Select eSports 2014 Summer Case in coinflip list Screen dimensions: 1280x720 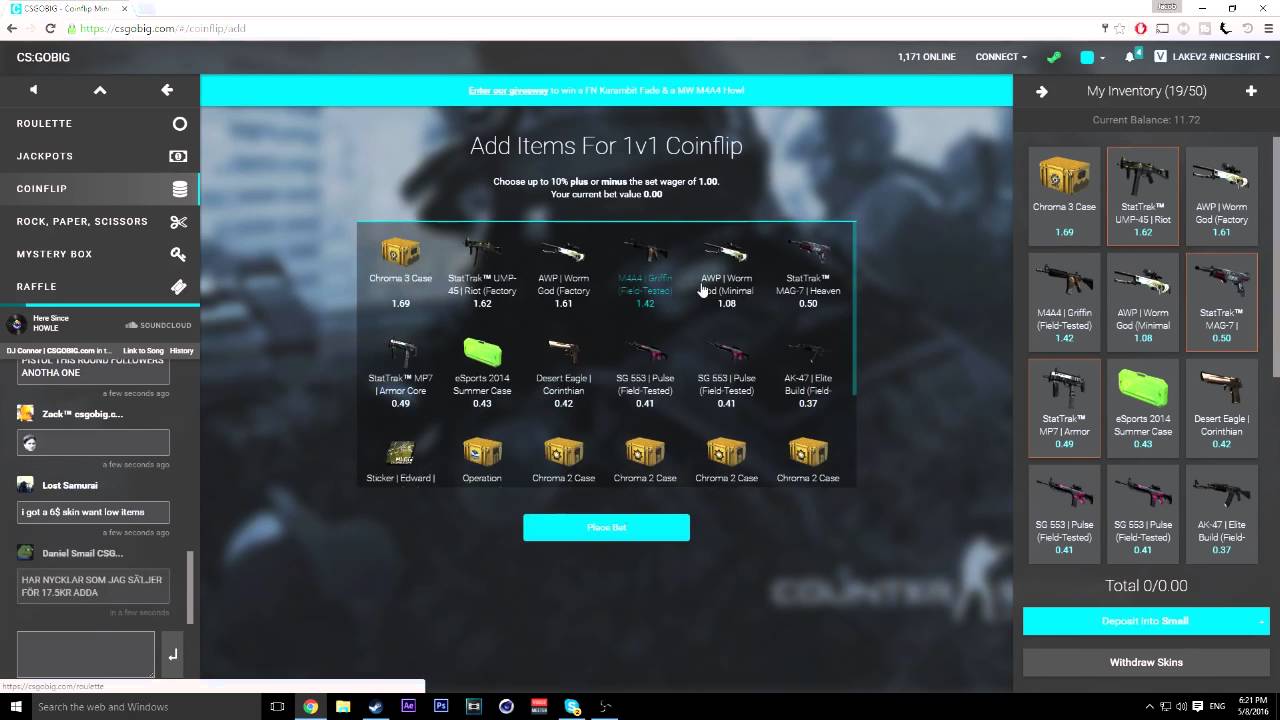coord(482,373)
